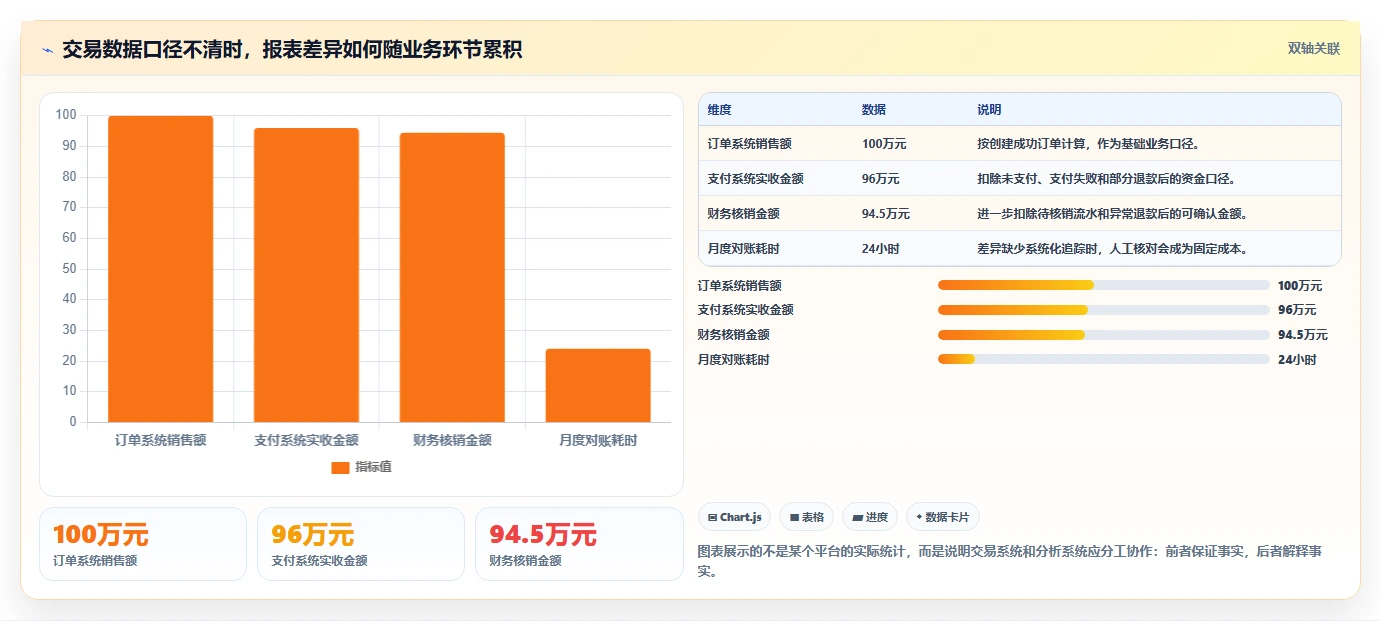
Task: Click the 24小时 progress value label
Action: [1297, 360]
